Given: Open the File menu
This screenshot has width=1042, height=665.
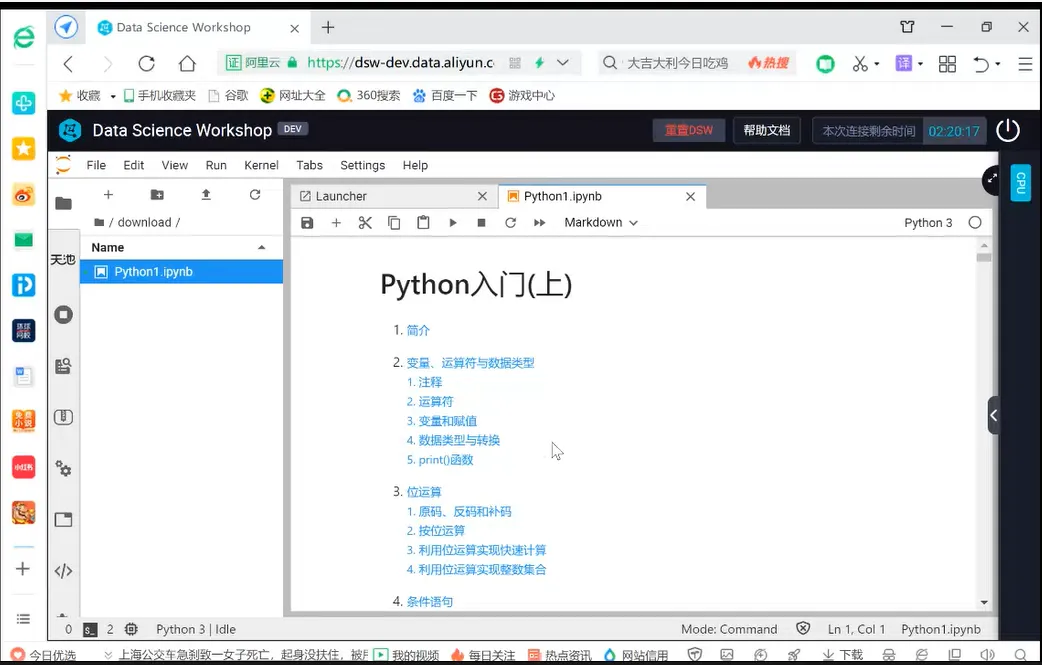Looking at the screenshot, I should click(96, 165).
